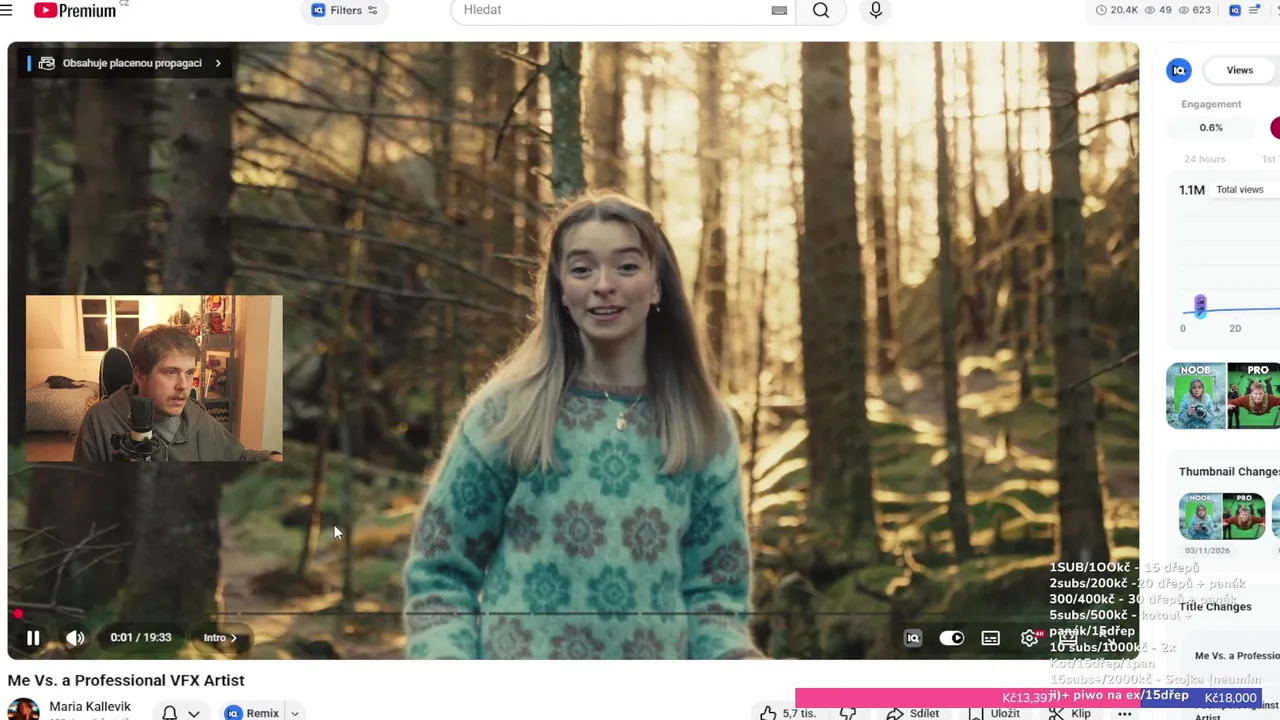Open video settings gear
This screenshot has width=1280, height=720.
point(1029,638)
